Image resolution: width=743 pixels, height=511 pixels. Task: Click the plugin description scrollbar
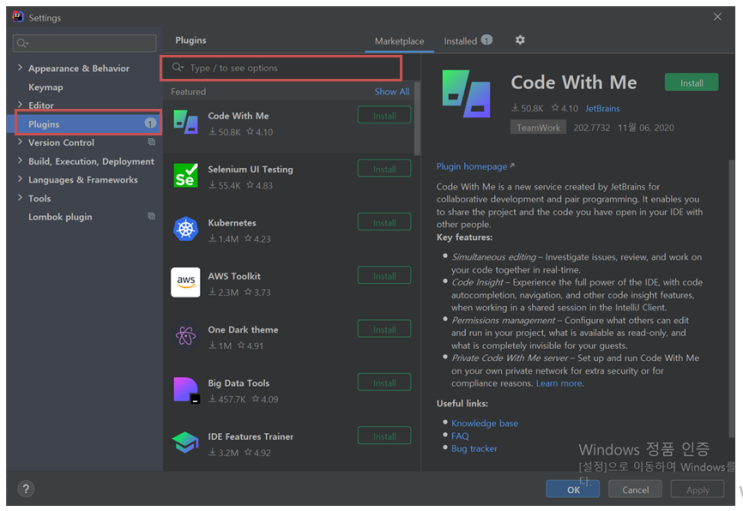(x=731, y=299)
